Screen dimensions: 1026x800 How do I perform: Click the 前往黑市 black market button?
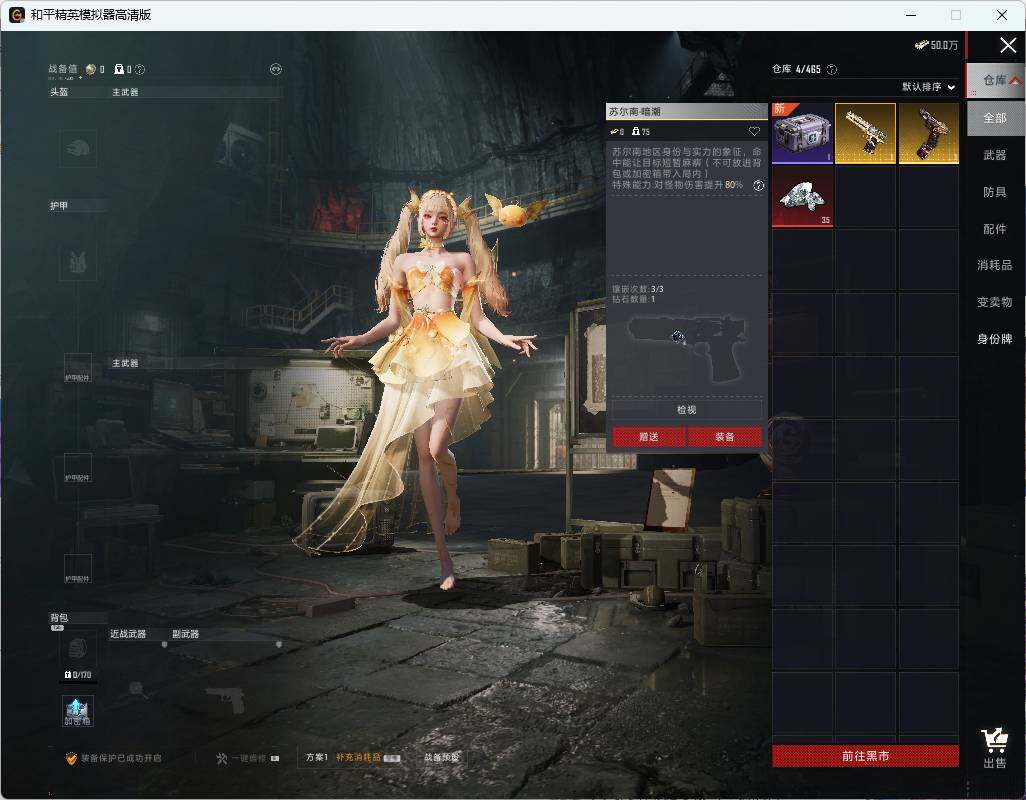[x=865, y=756]
